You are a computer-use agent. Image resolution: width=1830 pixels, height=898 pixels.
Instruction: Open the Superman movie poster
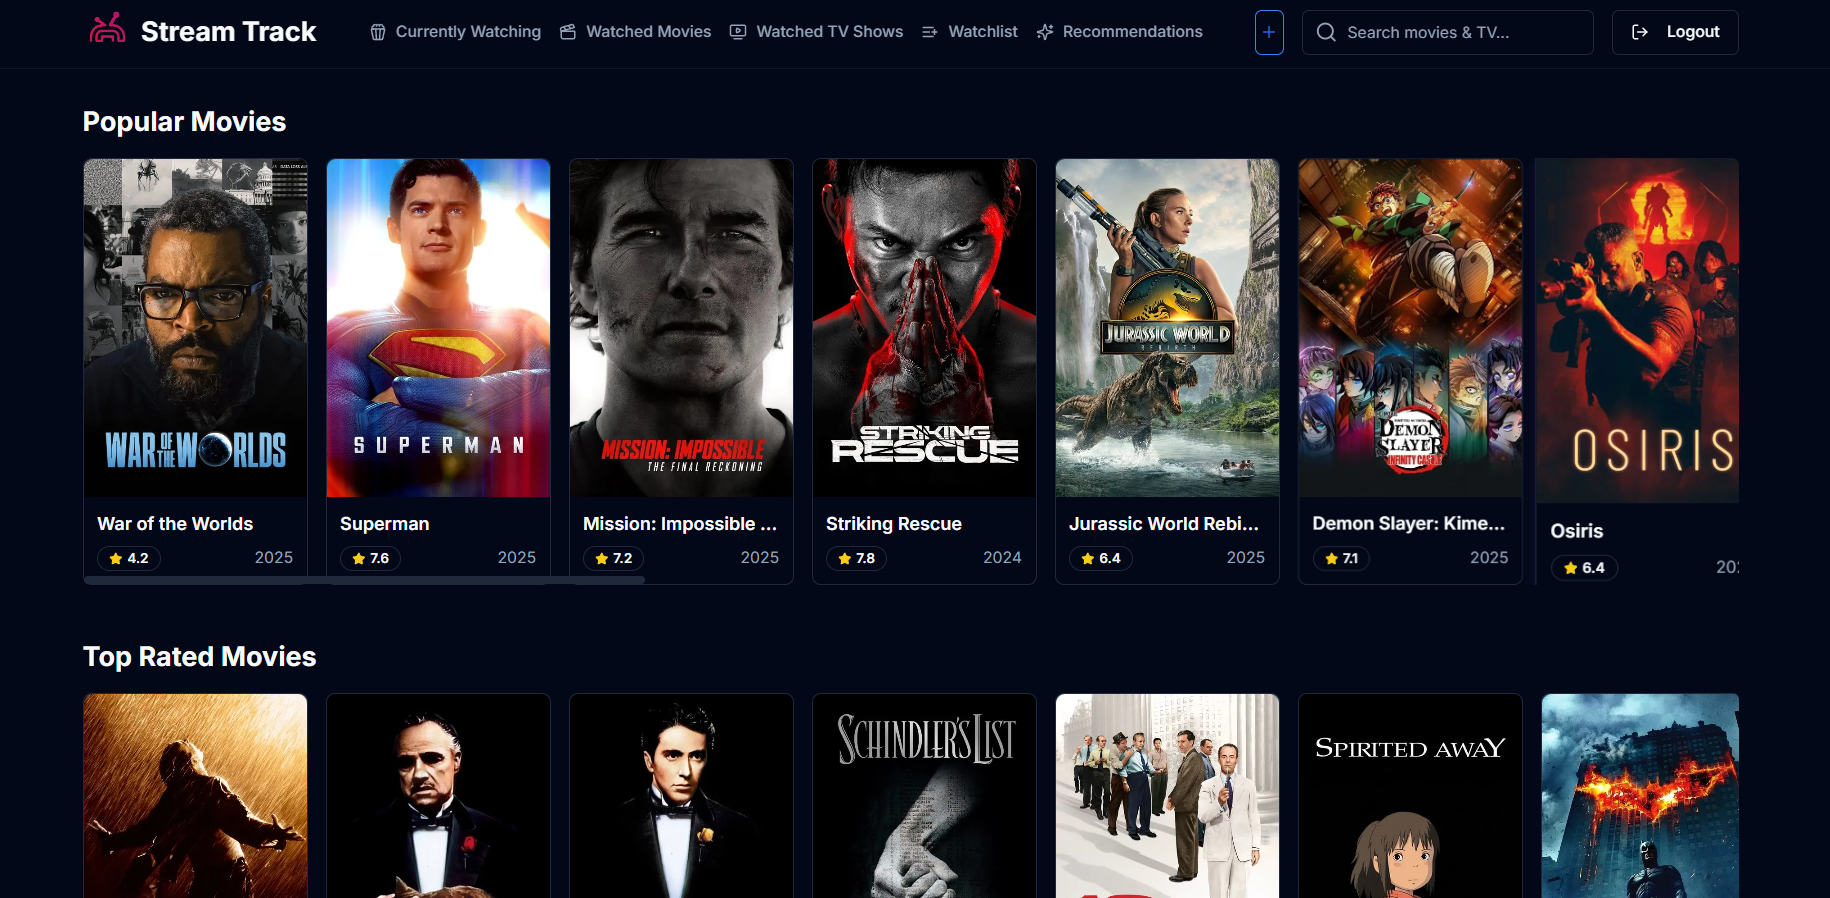pos(438,328)
